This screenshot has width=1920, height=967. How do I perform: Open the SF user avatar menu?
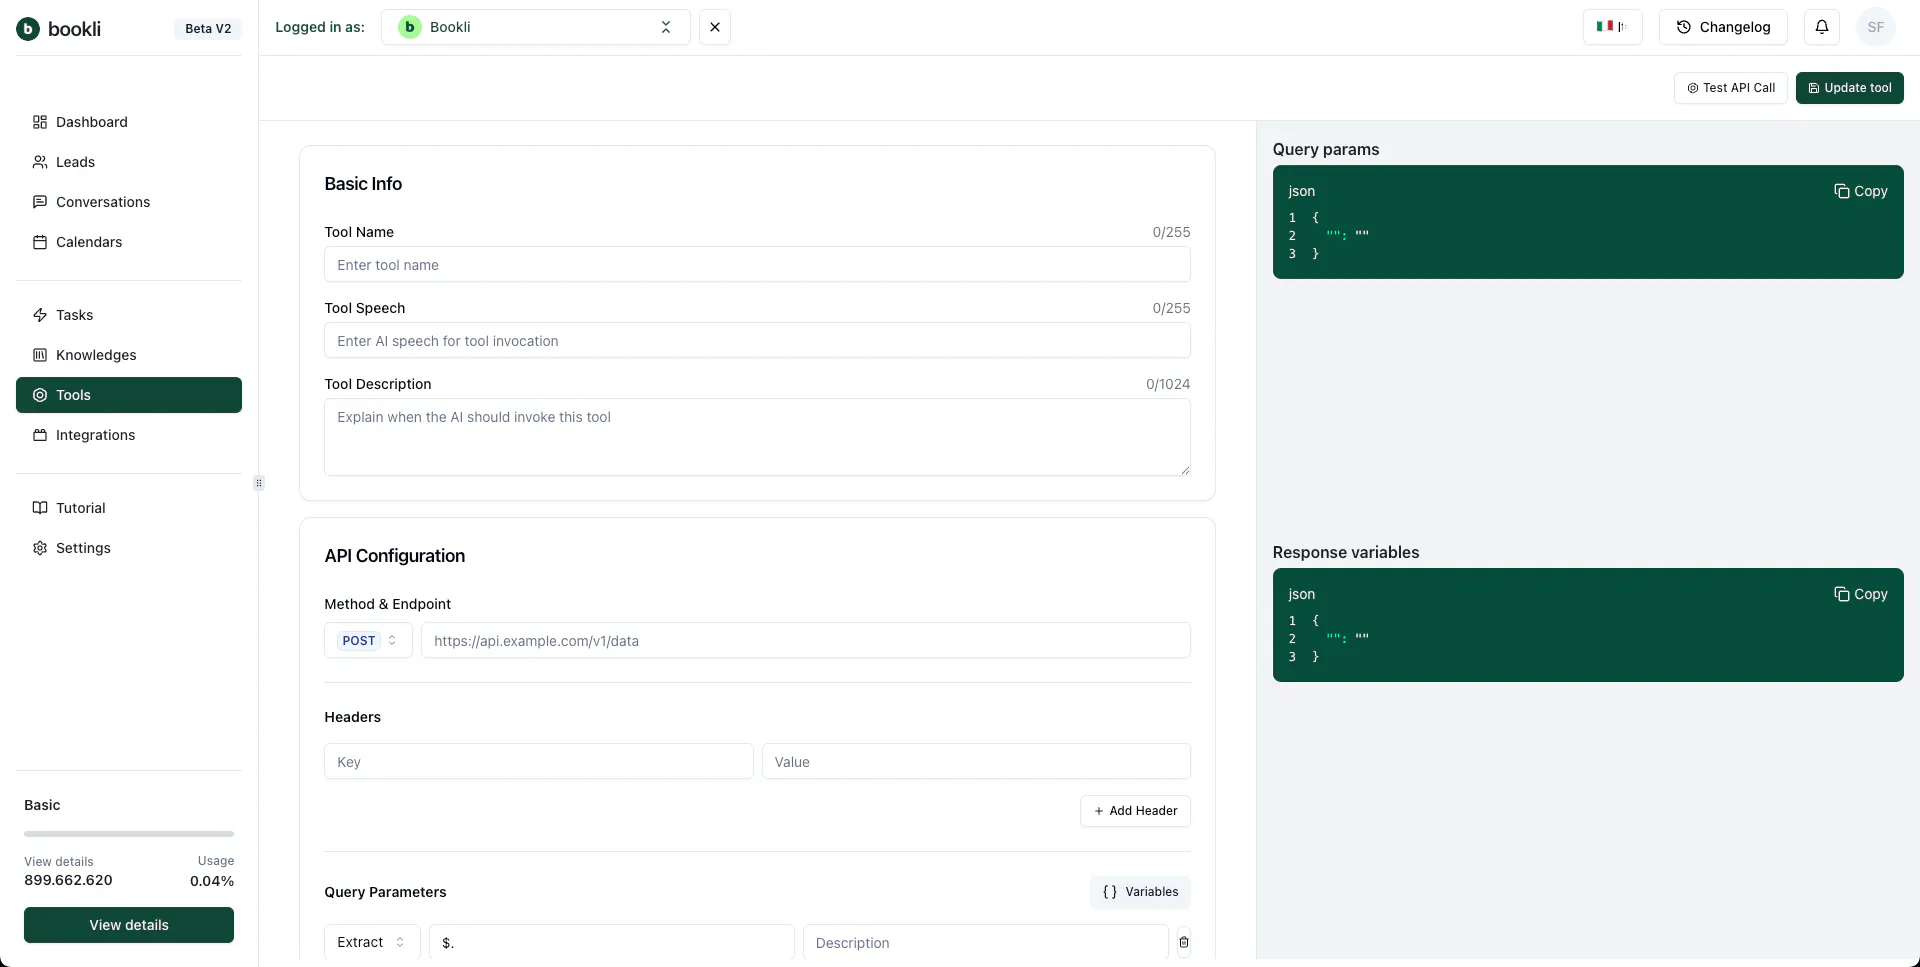tap(1876, 27)
